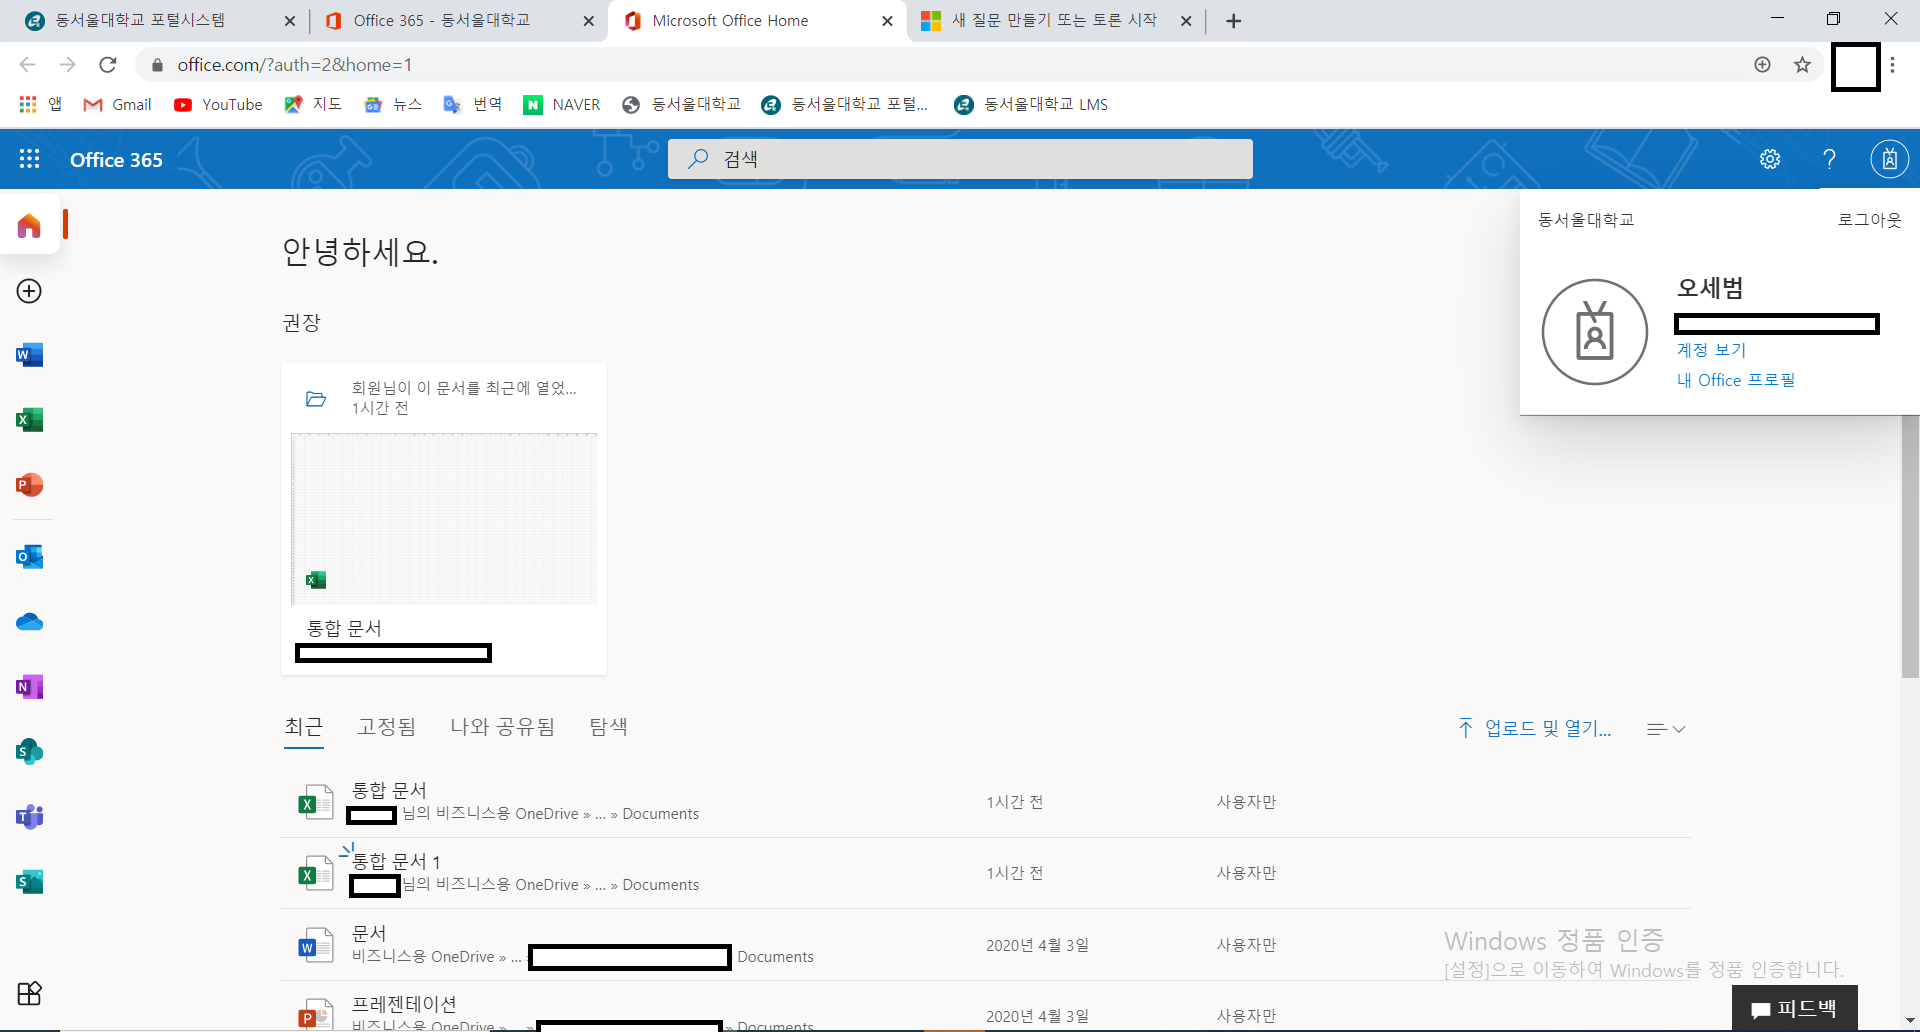Open the settings gear in Office header
The width and height of the screenshot is (1920, 1032).
[x=1770, y=159]
